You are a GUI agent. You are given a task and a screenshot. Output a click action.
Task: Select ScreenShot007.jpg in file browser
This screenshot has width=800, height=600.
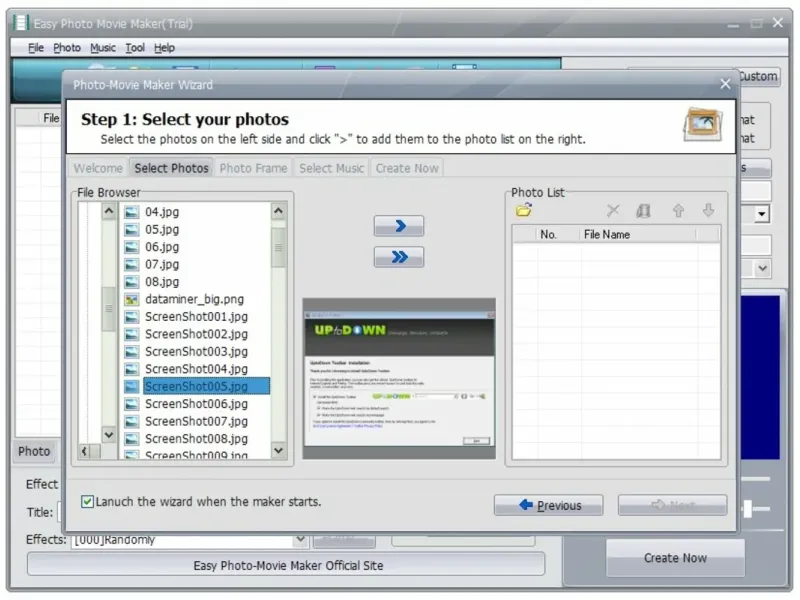coord(196,421)
